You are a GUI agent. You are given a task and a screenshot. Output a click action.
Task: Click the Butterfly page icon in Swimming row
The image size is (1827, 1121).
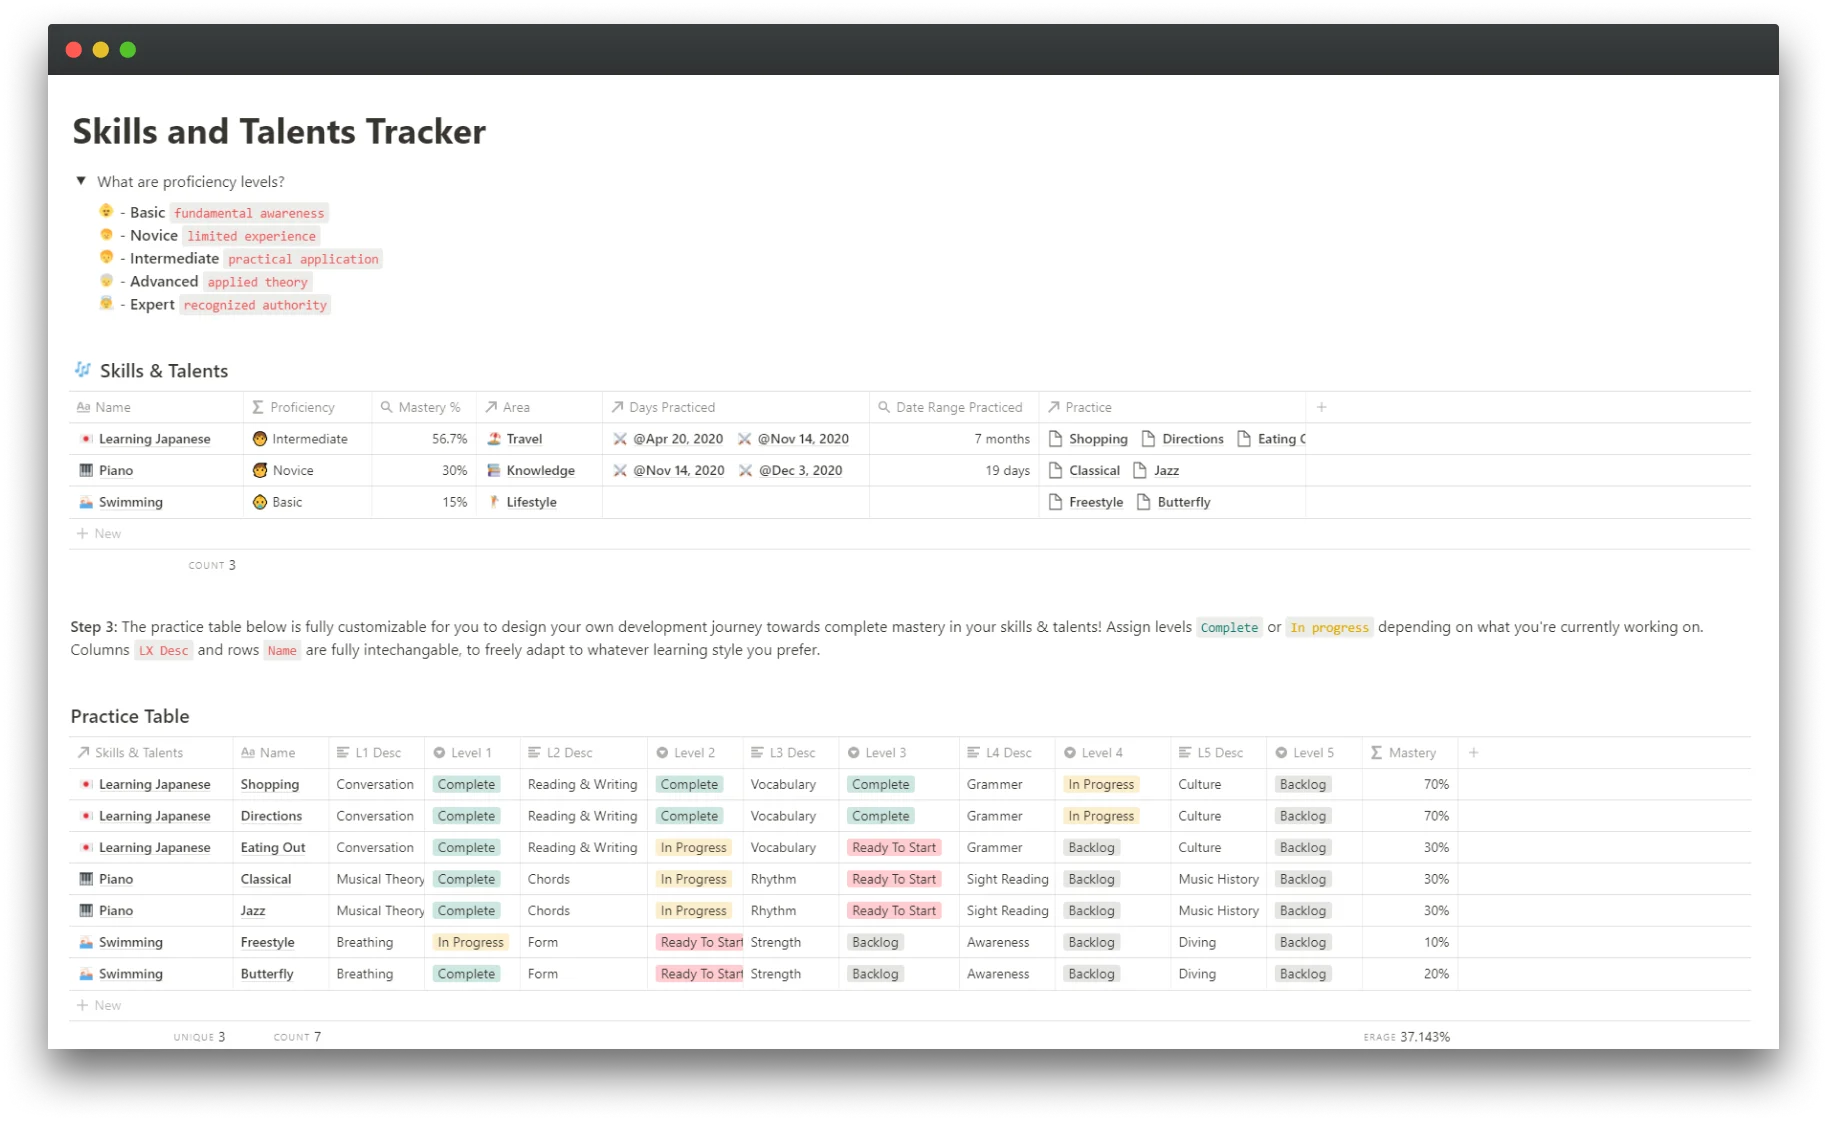point(1143,502)
